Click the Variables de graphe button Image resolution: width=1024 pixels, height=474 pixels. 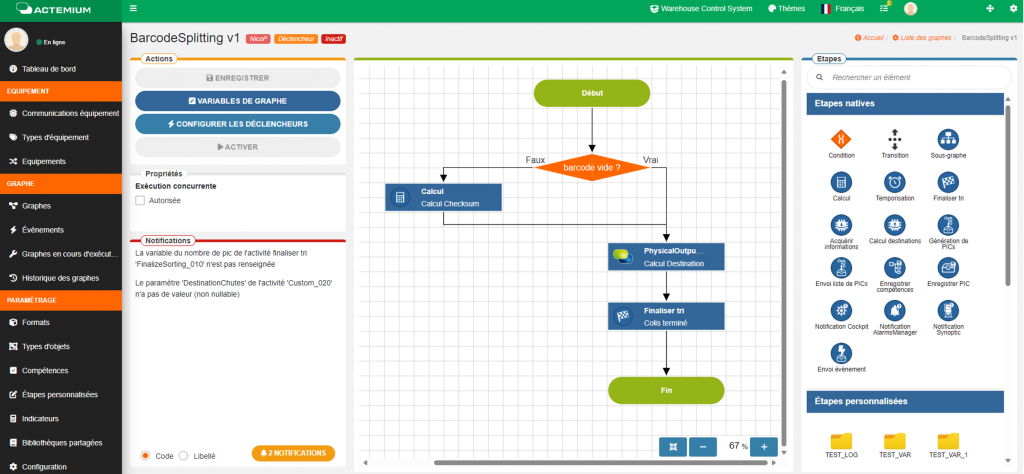pos(238,101)
